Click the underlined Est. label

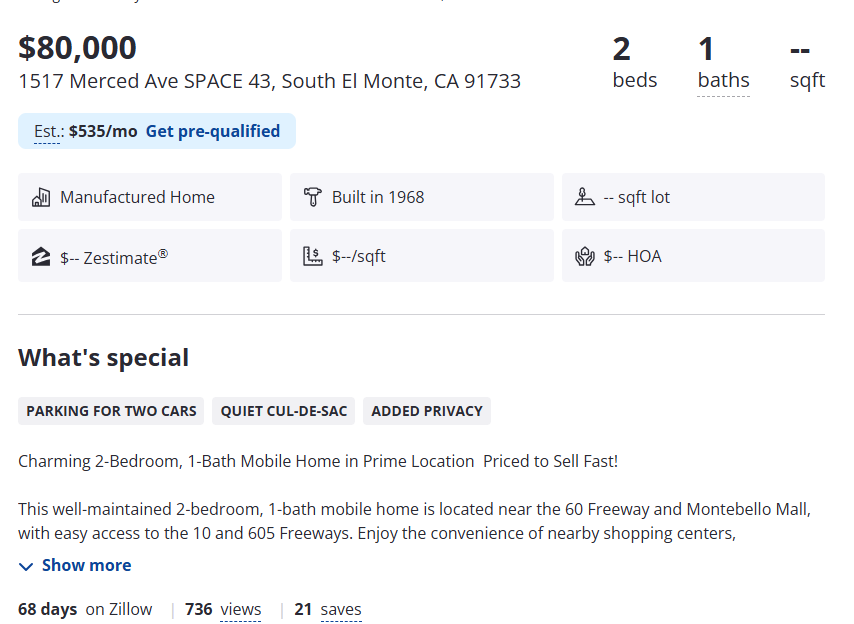(x=48, y=132)
